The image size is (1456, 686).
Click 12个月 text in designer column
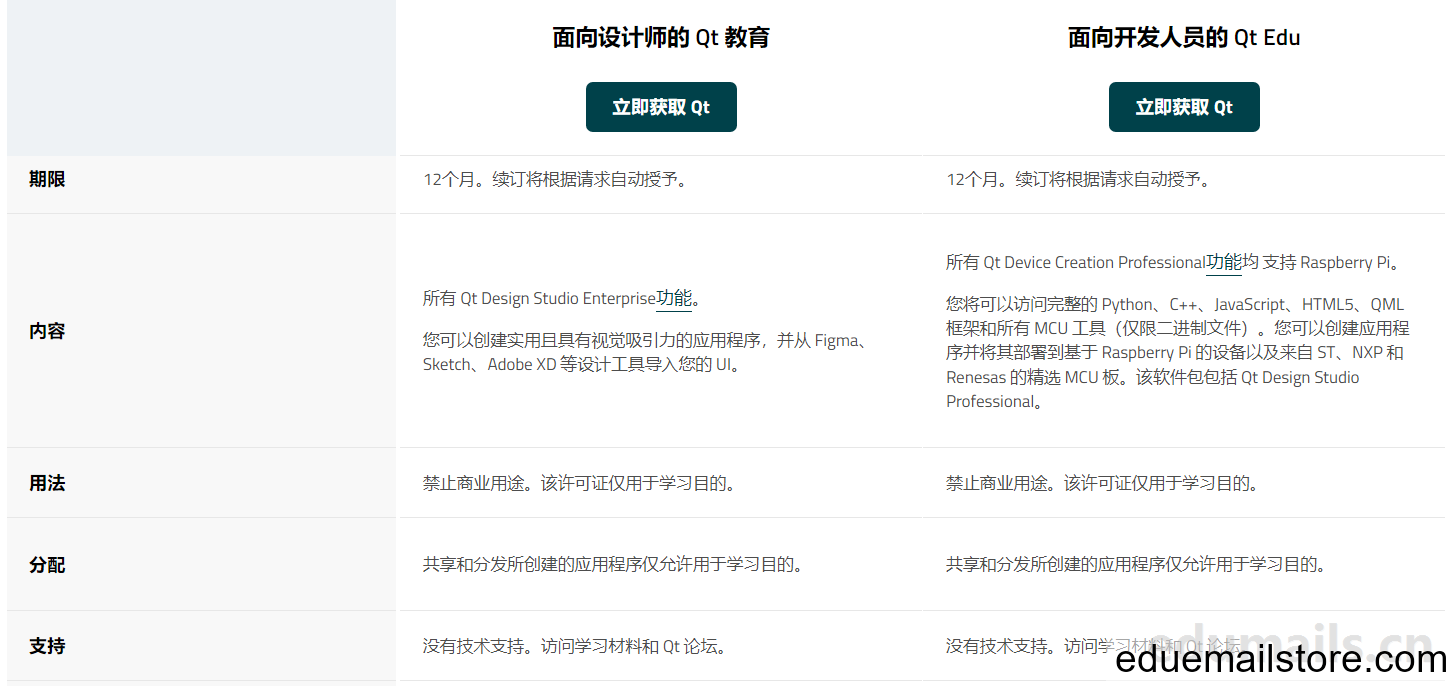[558, 180]
